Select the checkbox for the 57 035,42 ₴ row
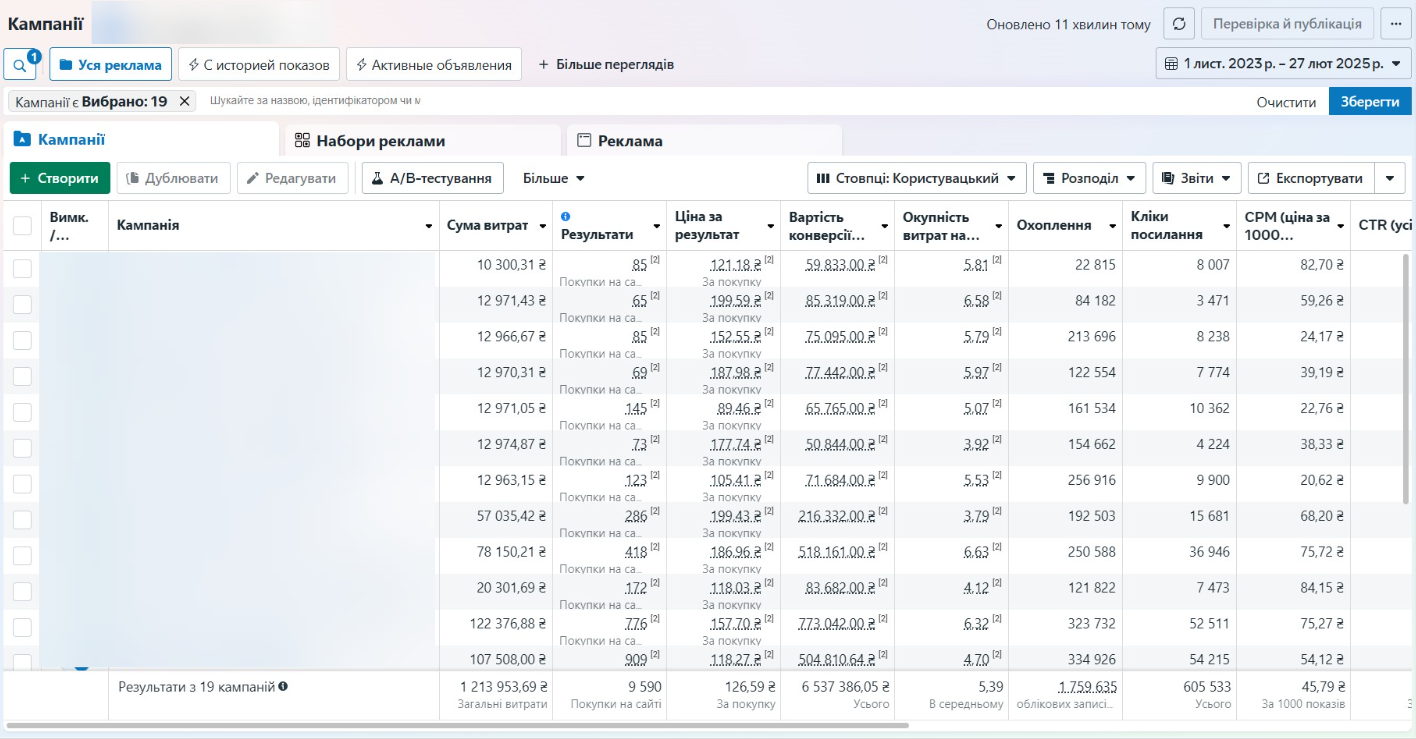The height and width of the screenshot is (739, 1416). click(22, 520)
